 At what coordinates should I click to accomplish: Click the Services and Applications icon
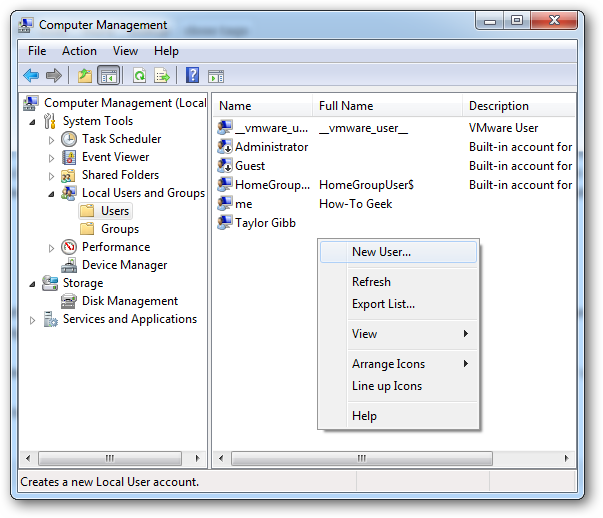(50, 319)
